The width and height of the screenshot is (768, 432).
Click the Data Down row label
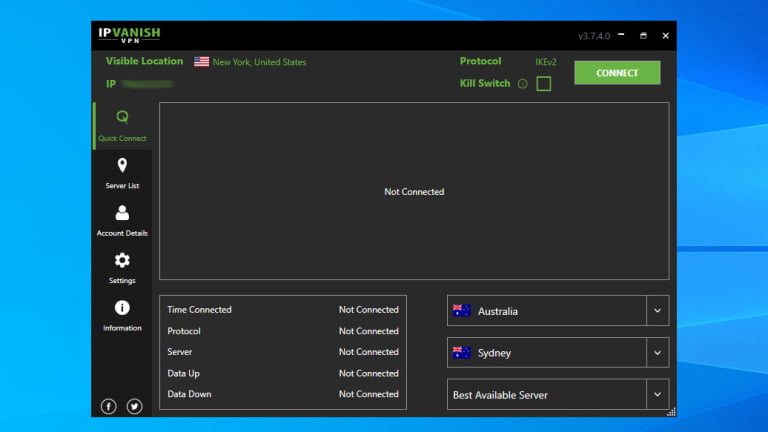coord(189,394)
